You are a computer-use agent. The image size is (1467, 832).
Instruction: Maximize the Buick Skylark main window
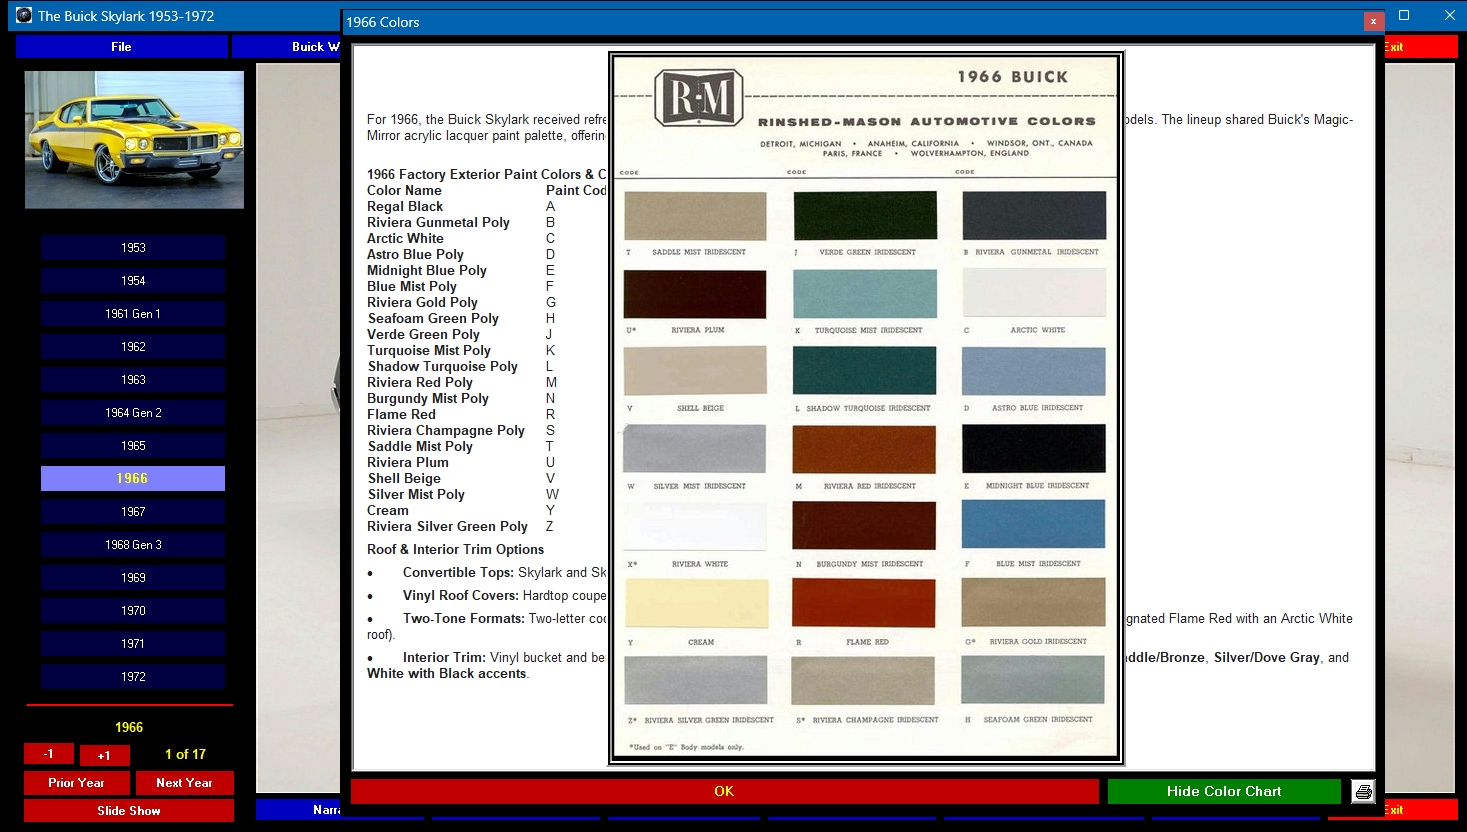(x=1404, y=15)
